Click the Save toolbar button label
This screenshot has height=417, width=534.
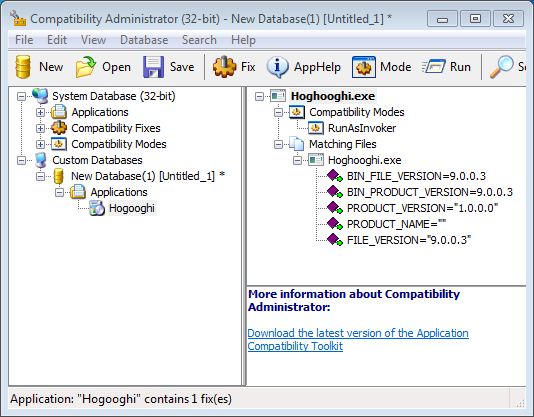(182, 67)
